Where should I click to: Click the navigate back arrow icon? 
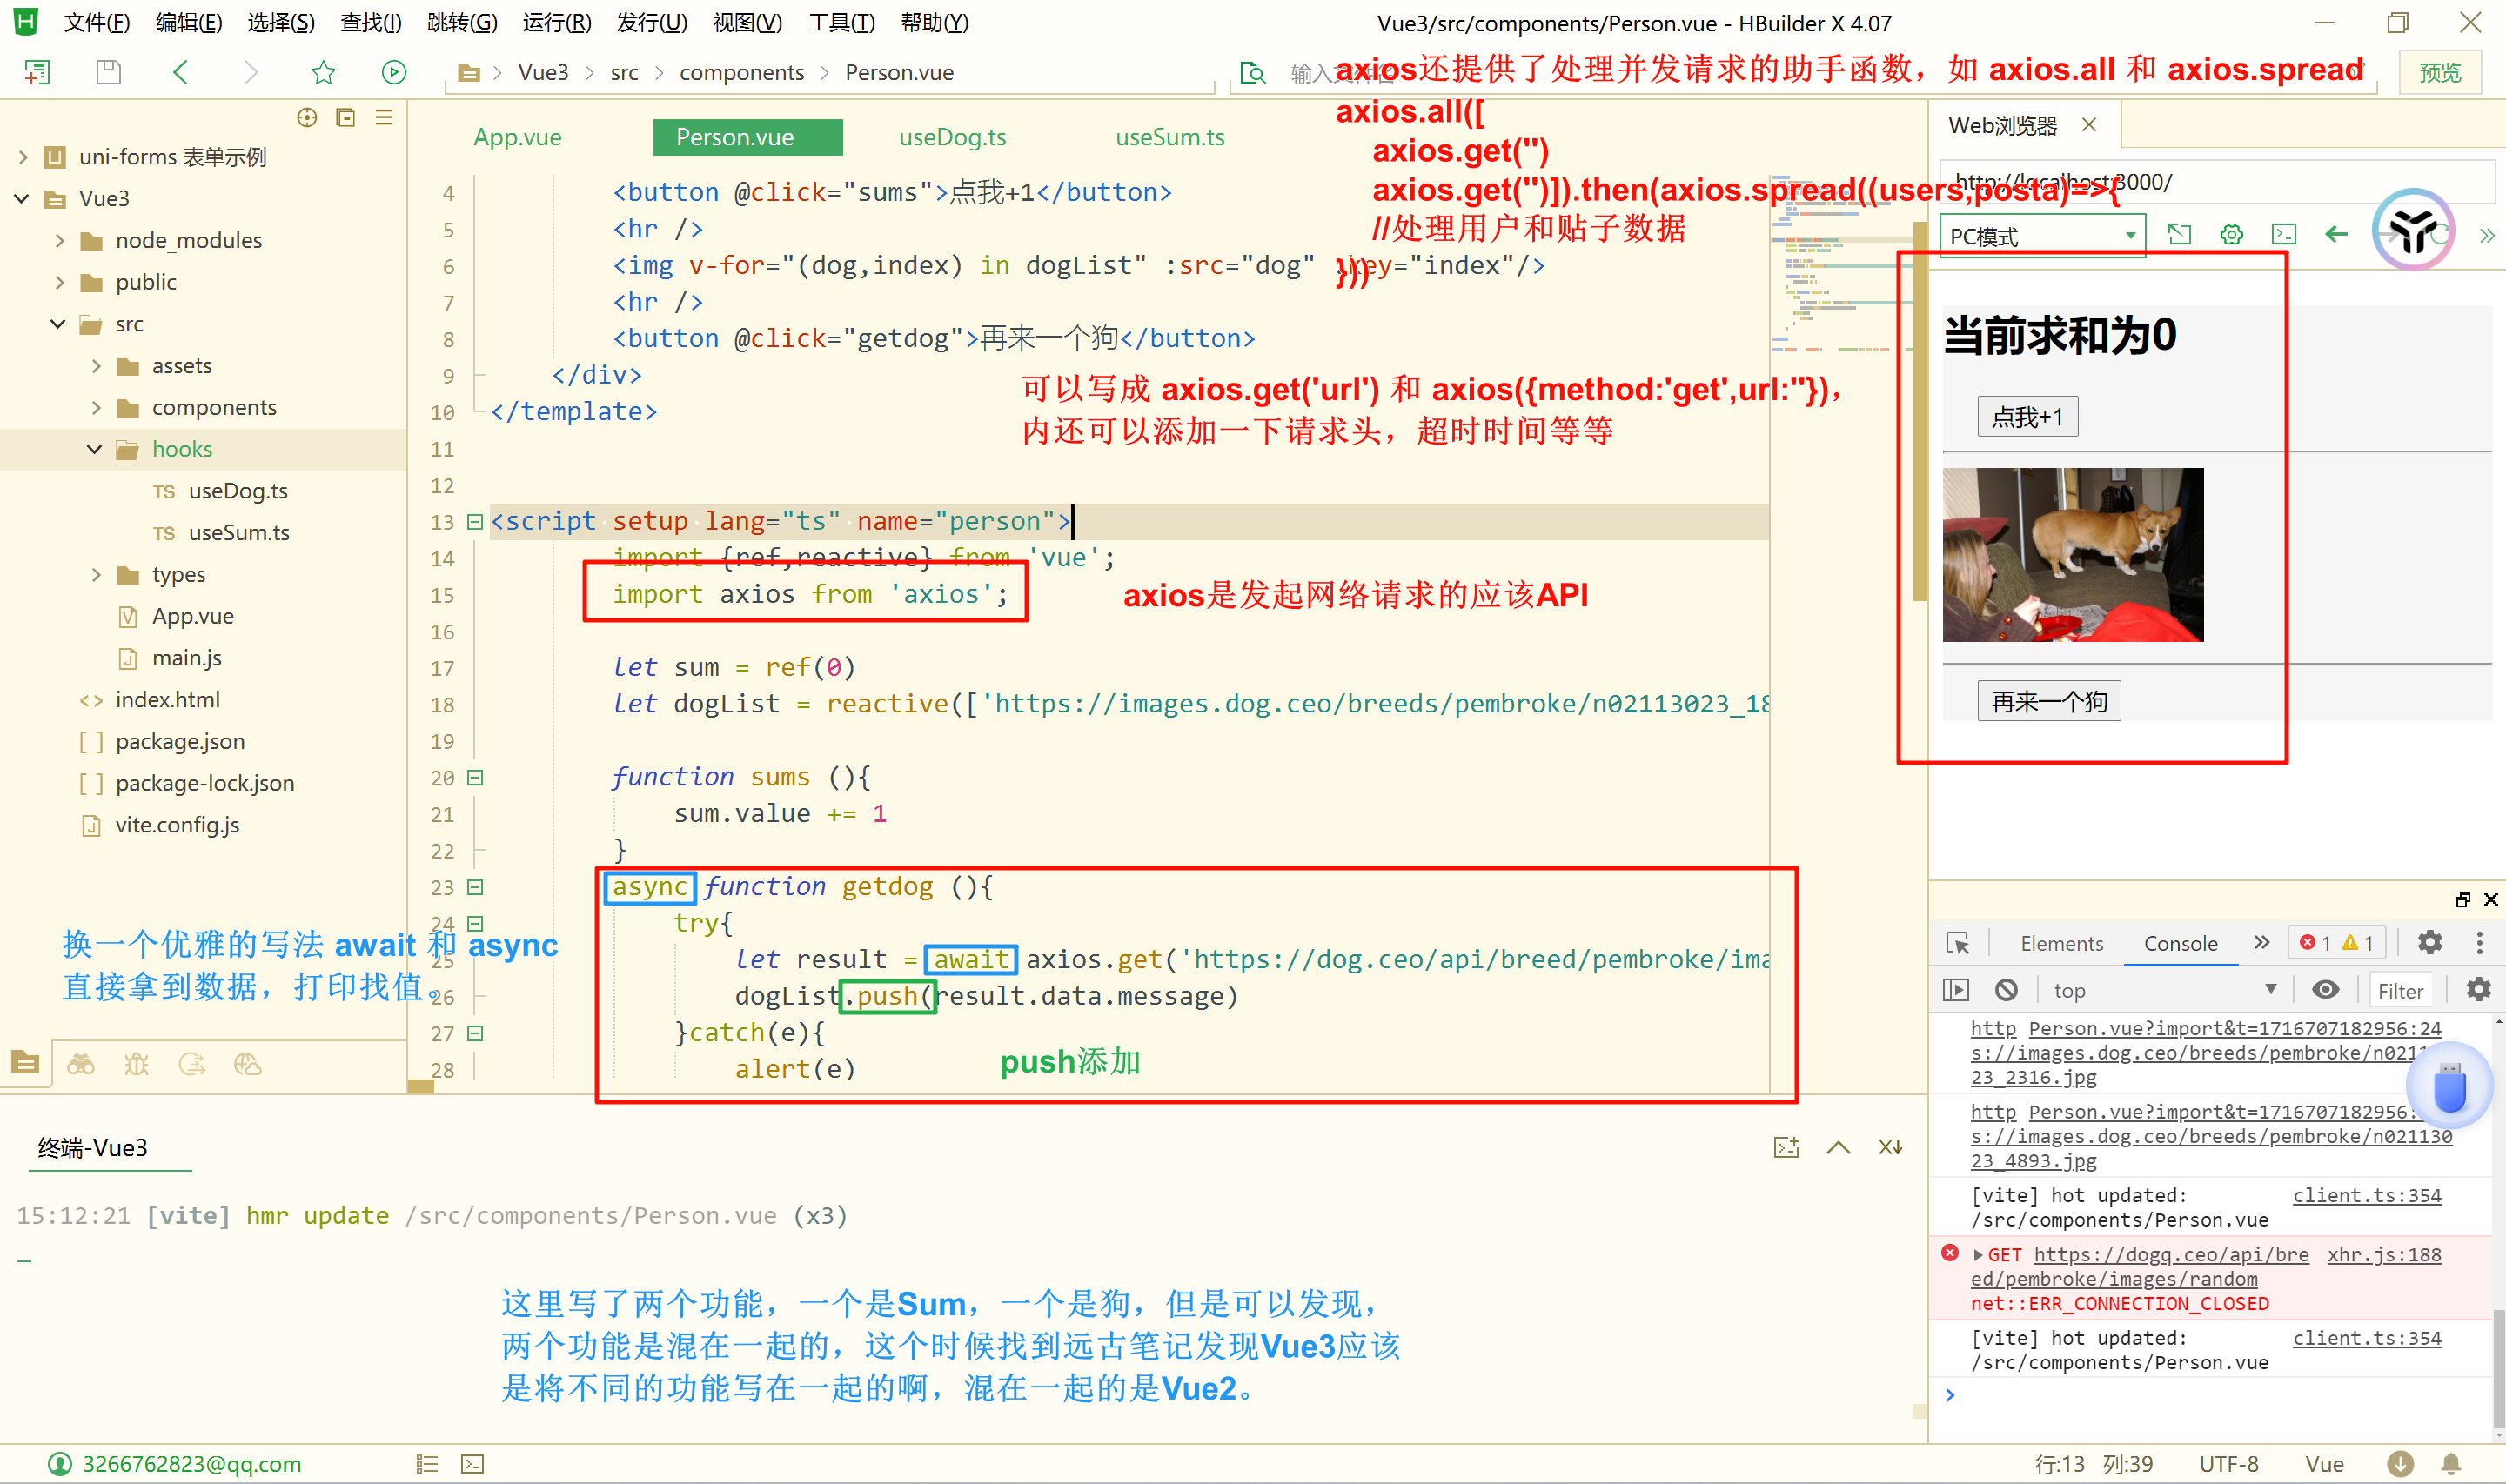181,72
